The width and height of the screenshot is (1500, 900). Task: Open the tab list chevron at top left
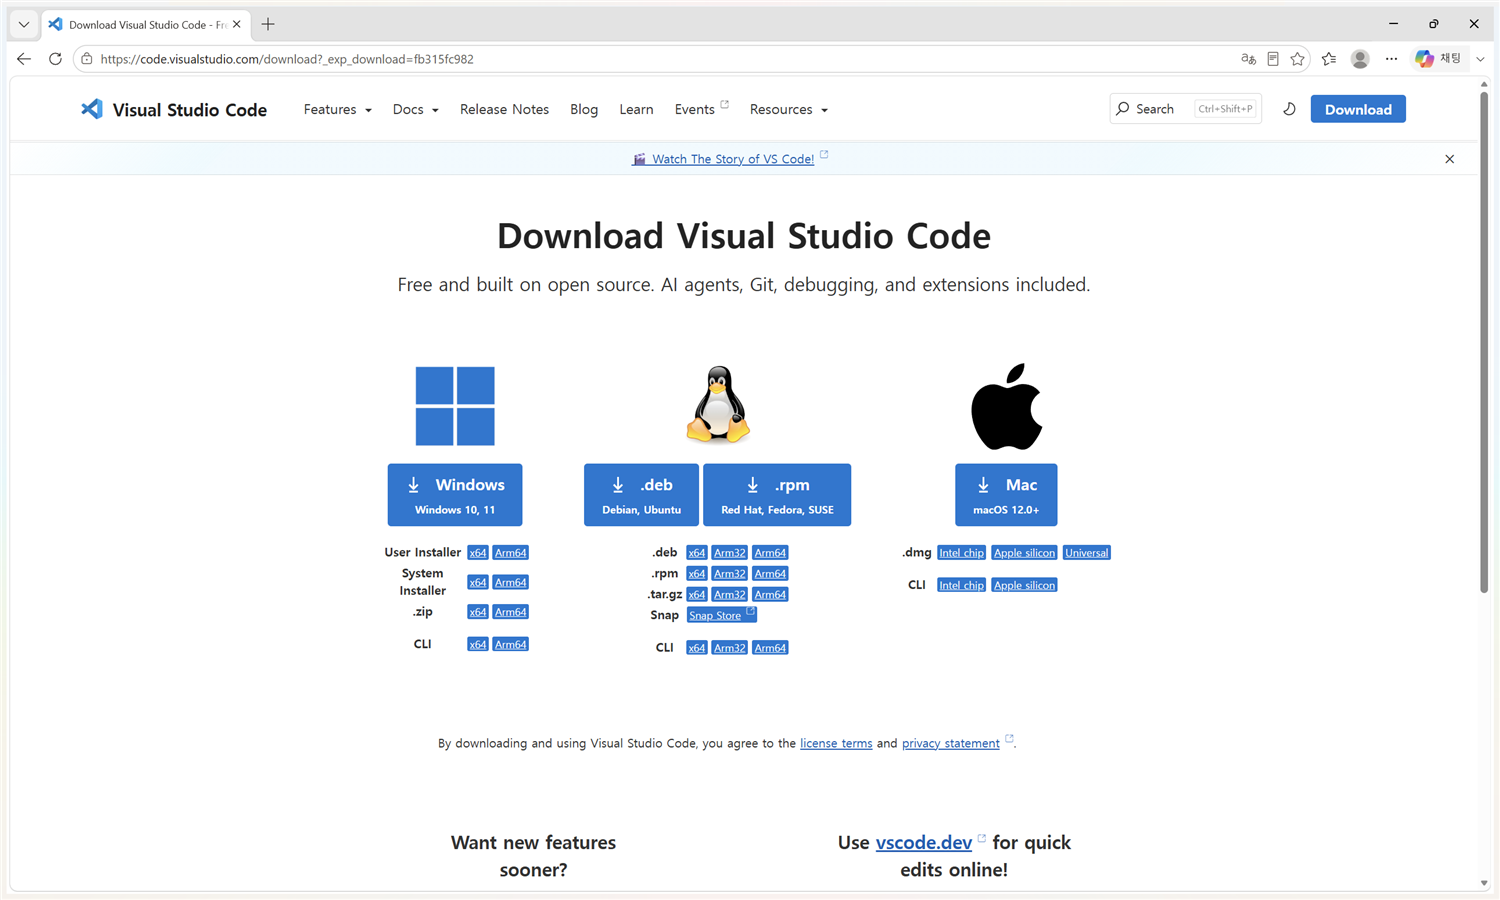point(24,24)
